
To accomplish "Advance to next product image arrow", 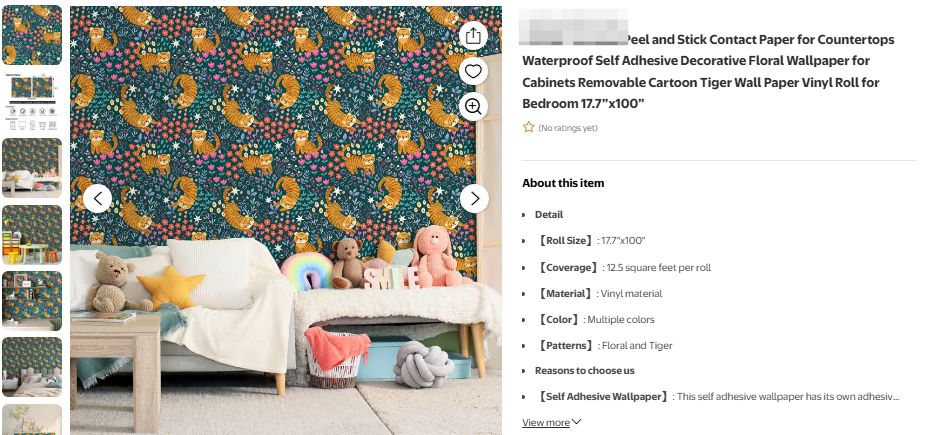I will (474, 198).
